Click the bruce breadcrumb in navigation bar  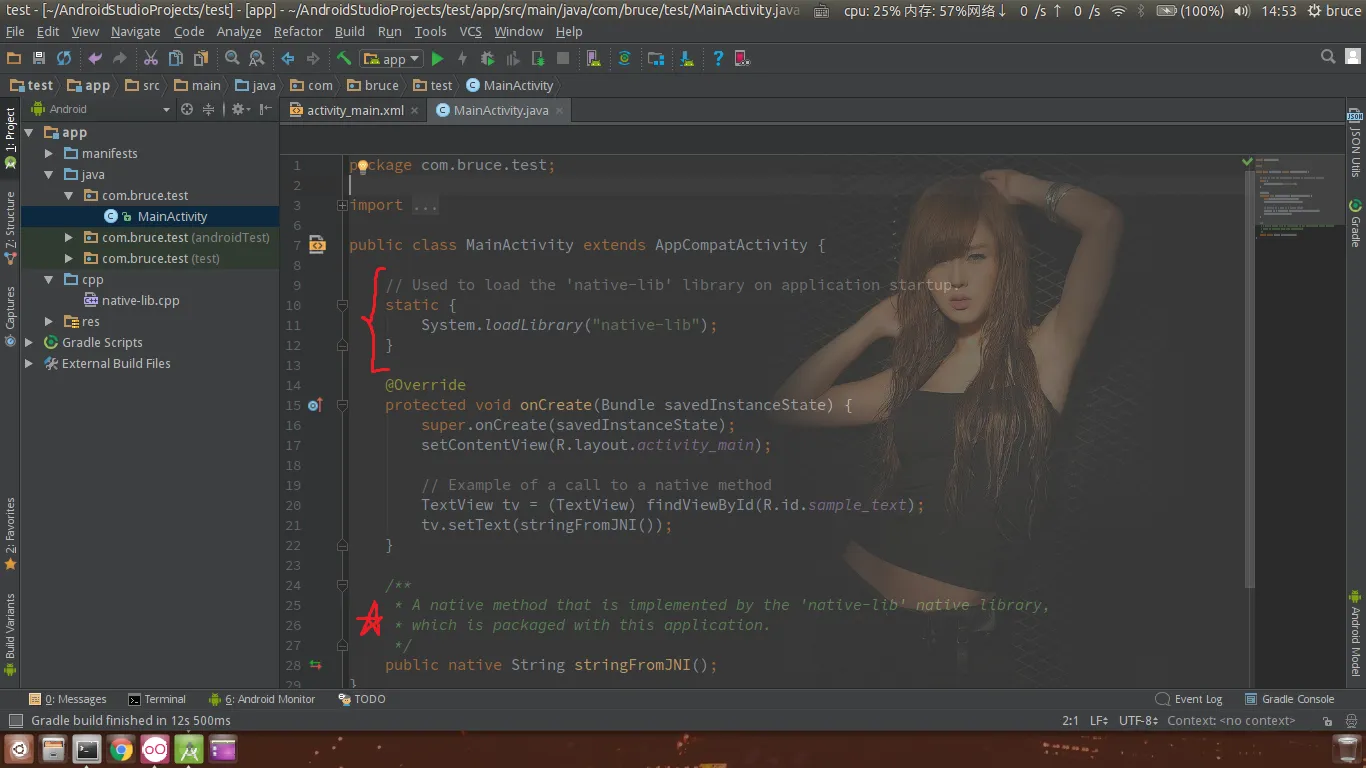pyautogui.click(x=372, y=85)
